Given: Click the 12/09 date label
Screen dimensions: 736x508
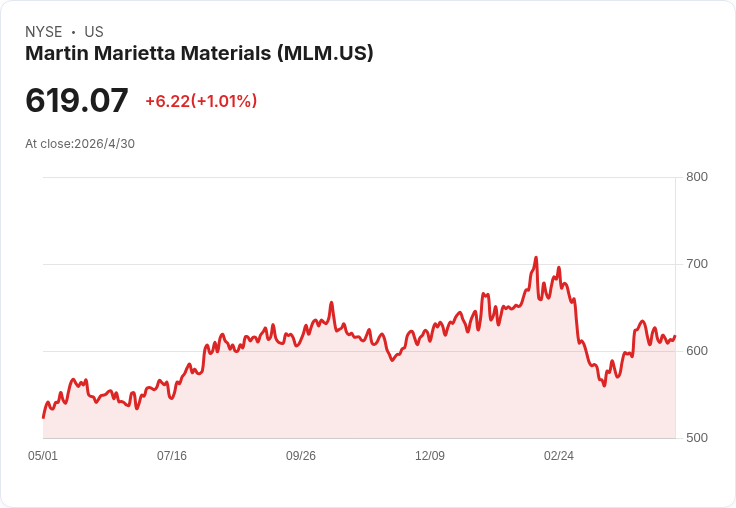Looking at the screenshot, I should click(430, 456).
